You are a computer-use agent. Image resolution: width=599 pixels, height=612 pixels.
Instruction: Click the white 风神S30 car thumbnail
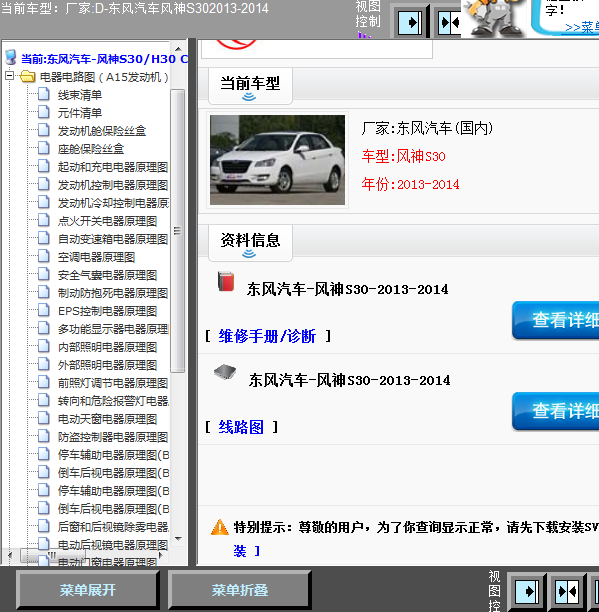(x=277, y=160)
